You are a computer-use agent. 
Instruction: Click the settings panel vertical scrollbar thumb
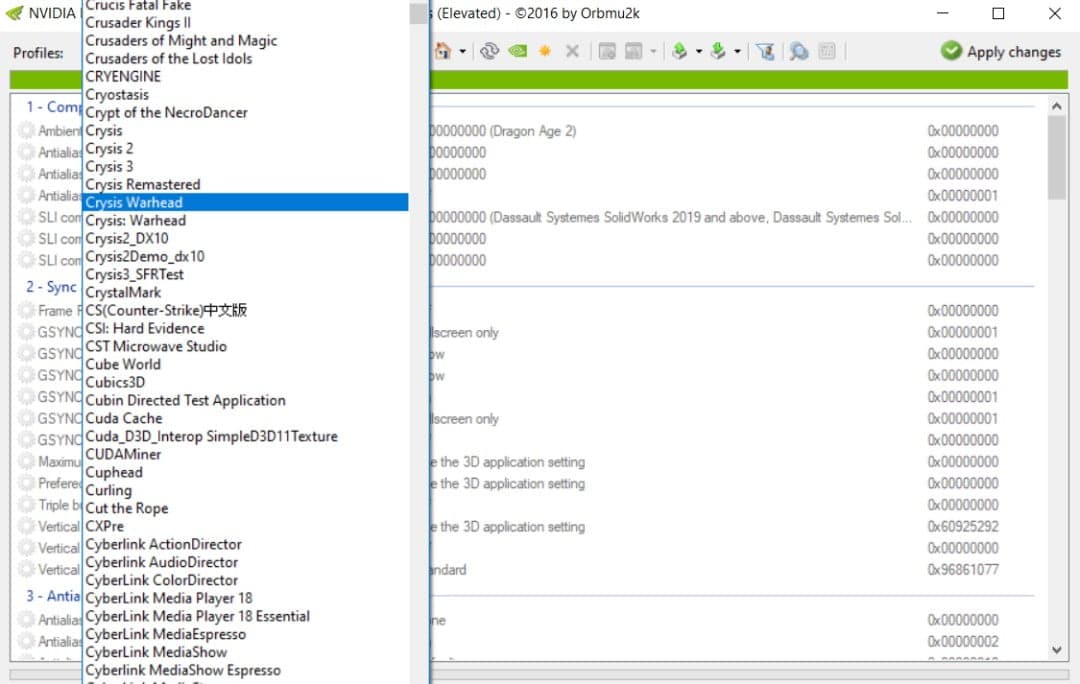pos(1057,158)
